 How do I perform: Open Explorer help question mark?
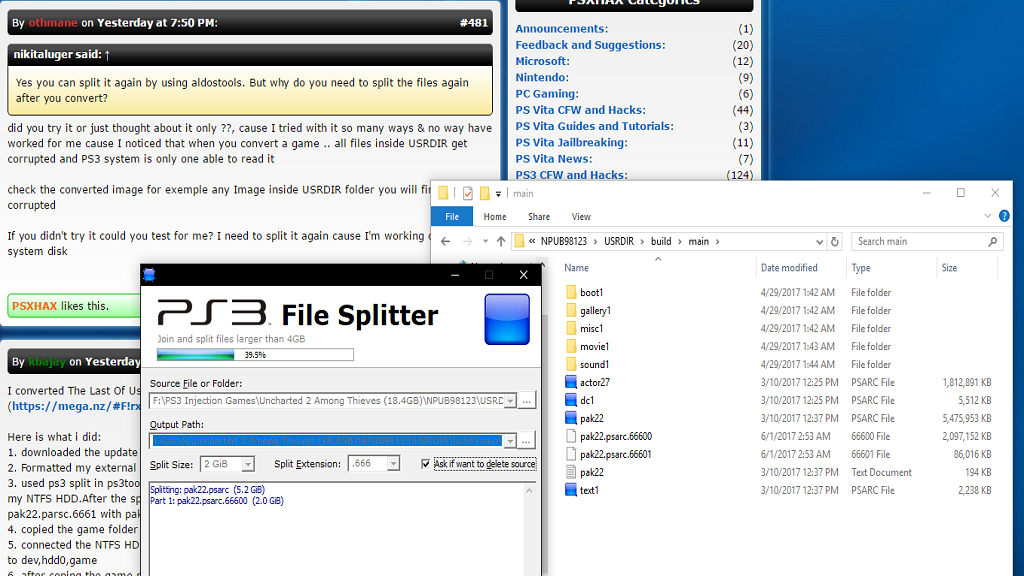point(1004,216)
